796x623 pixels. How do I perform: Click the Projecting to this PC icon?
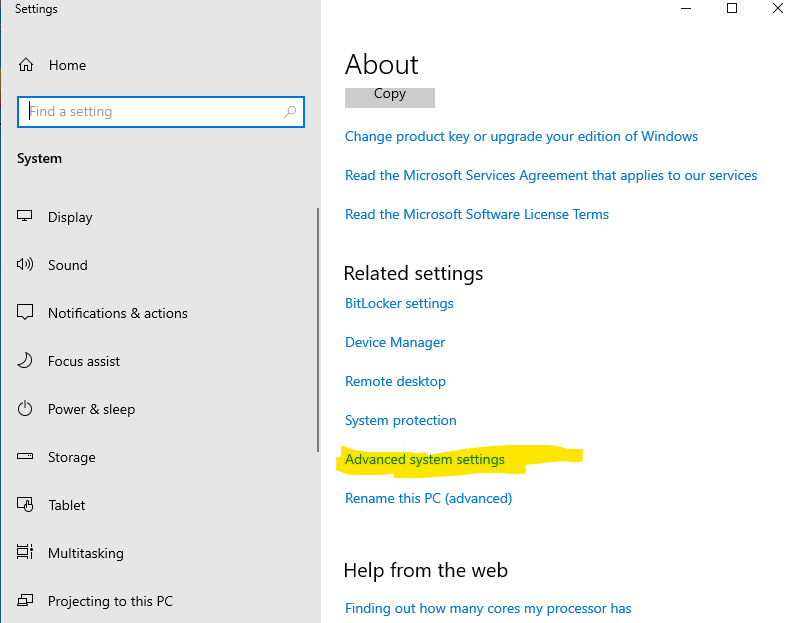(25, 601)
